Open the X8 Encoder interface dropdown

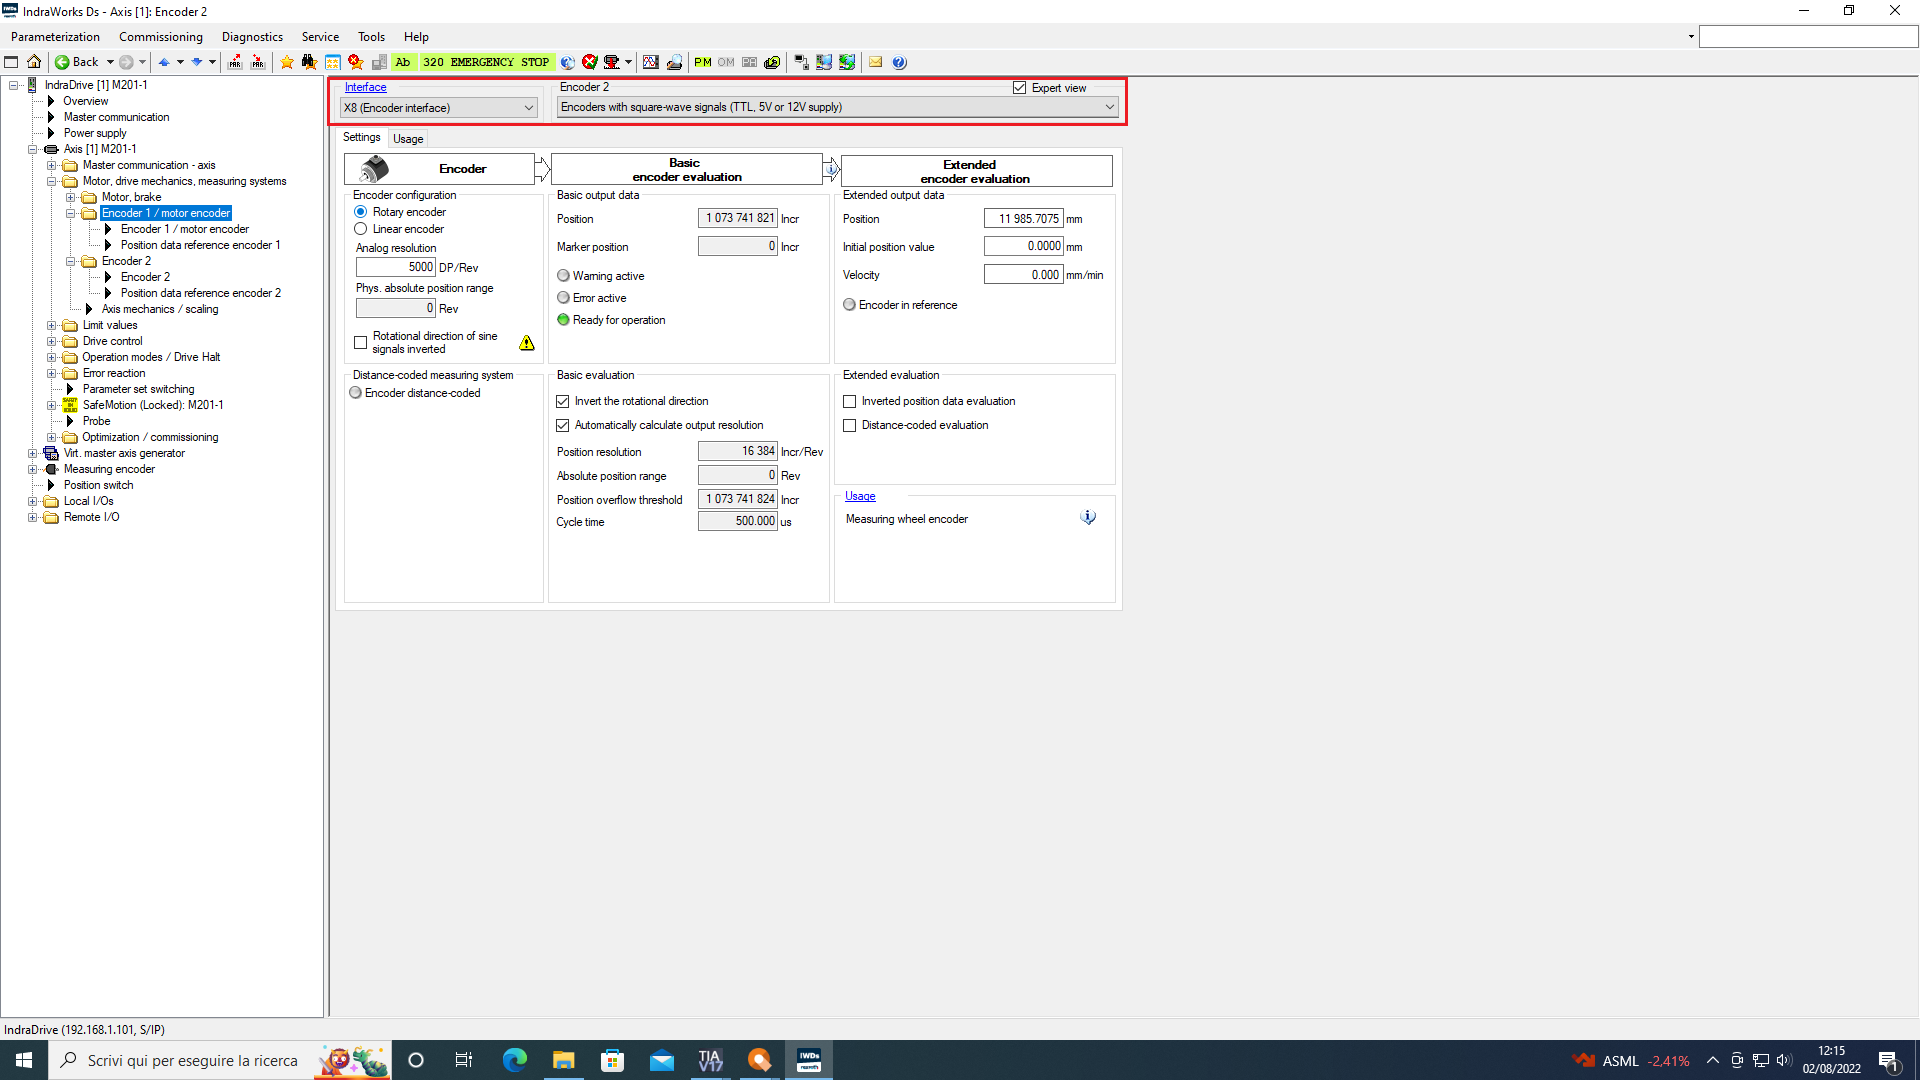(528, 108)
